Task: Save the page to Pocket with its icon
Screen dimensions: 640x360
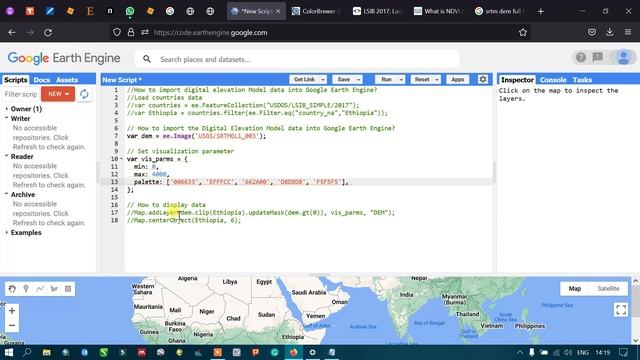Action: [592, 32]
